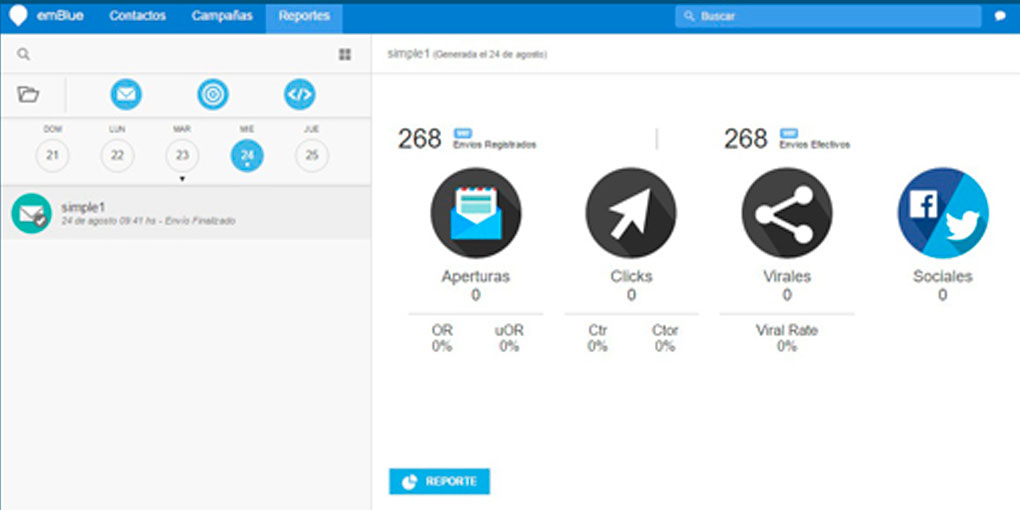Filter by code brackets icon

tap(300, 95)
